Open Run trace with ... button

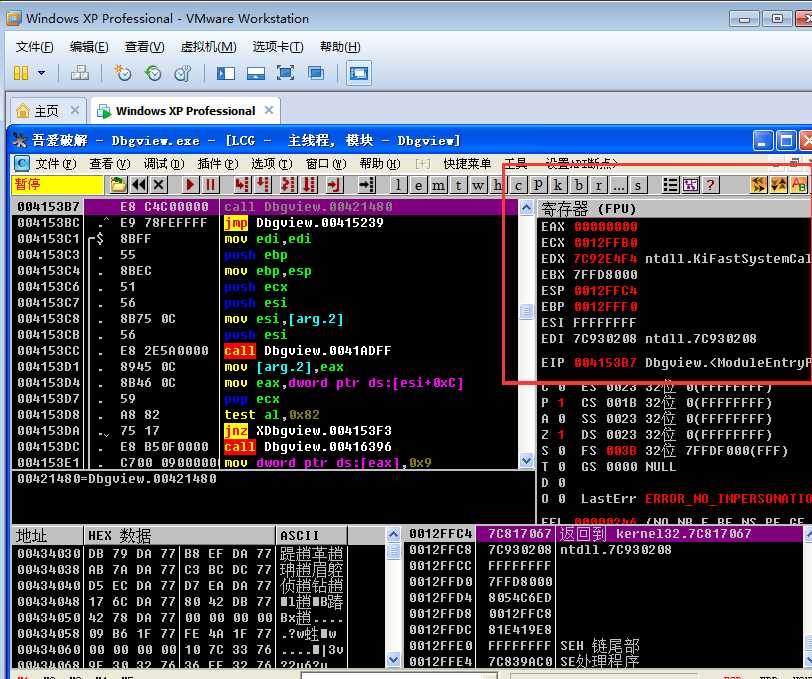tap(618, 185)
